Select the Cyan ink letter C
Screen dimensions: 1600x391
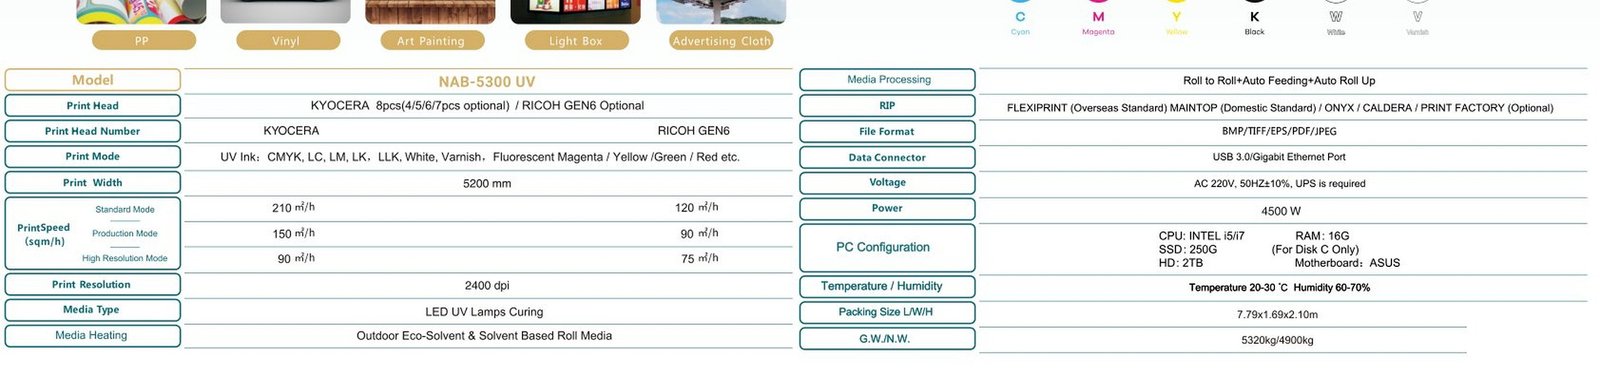(1020, 17)
